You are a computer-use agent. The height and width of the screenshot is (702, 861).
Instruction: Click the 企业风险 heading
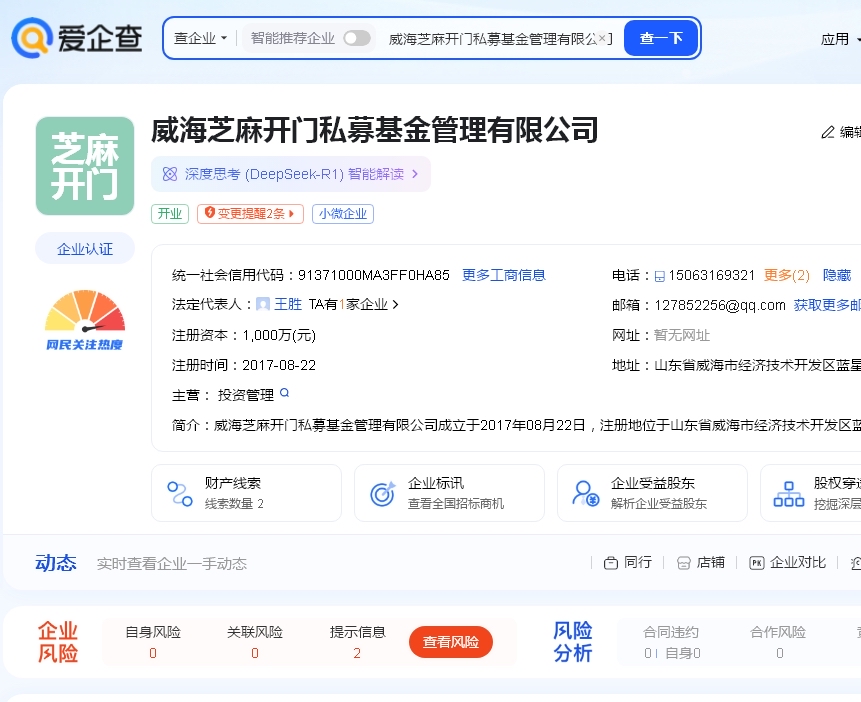[x=58, y=642]
